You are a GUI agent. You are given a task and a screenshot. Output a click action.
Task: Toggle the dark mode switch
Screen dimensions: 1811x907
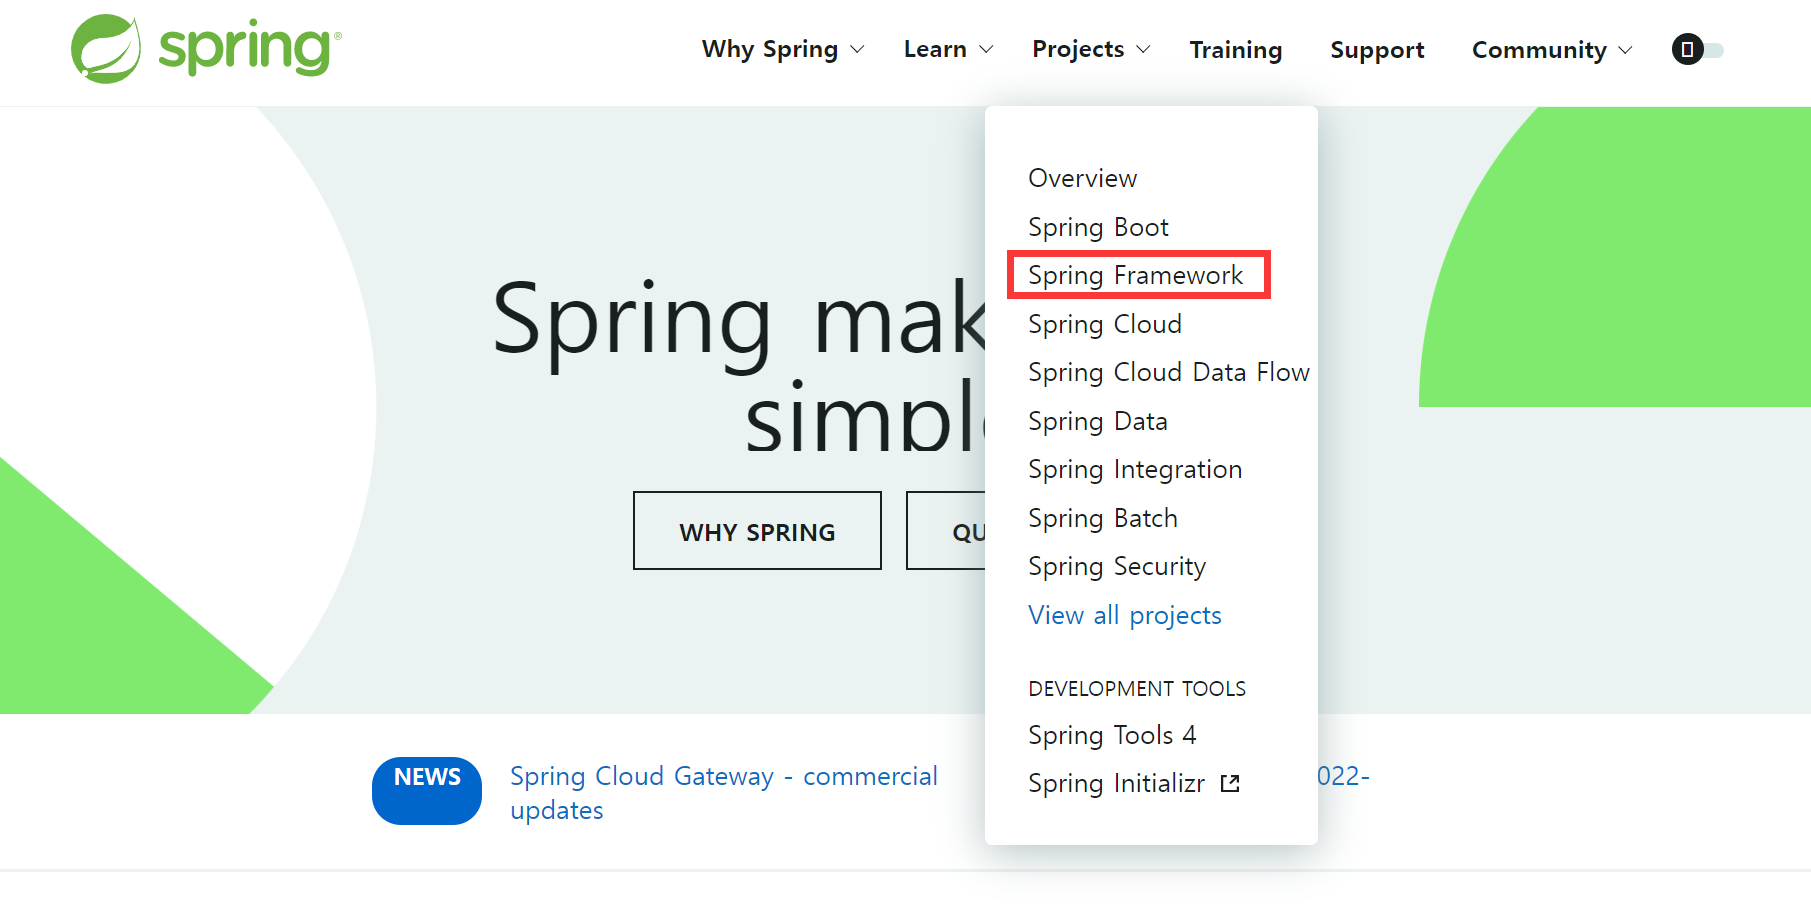1698,50
